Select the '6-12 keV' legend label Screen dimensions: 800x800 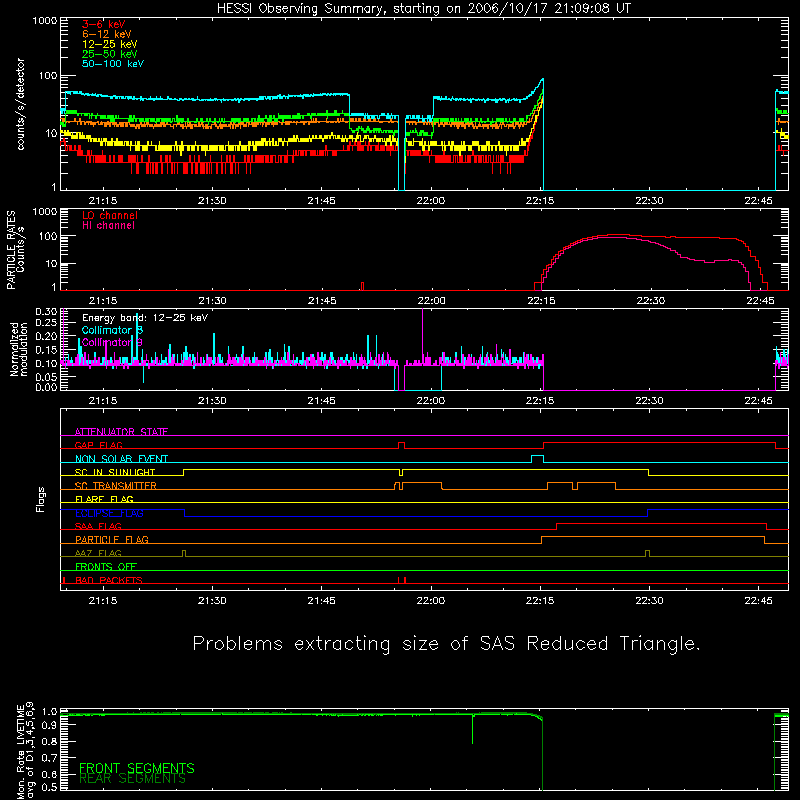tap(107, 34)
